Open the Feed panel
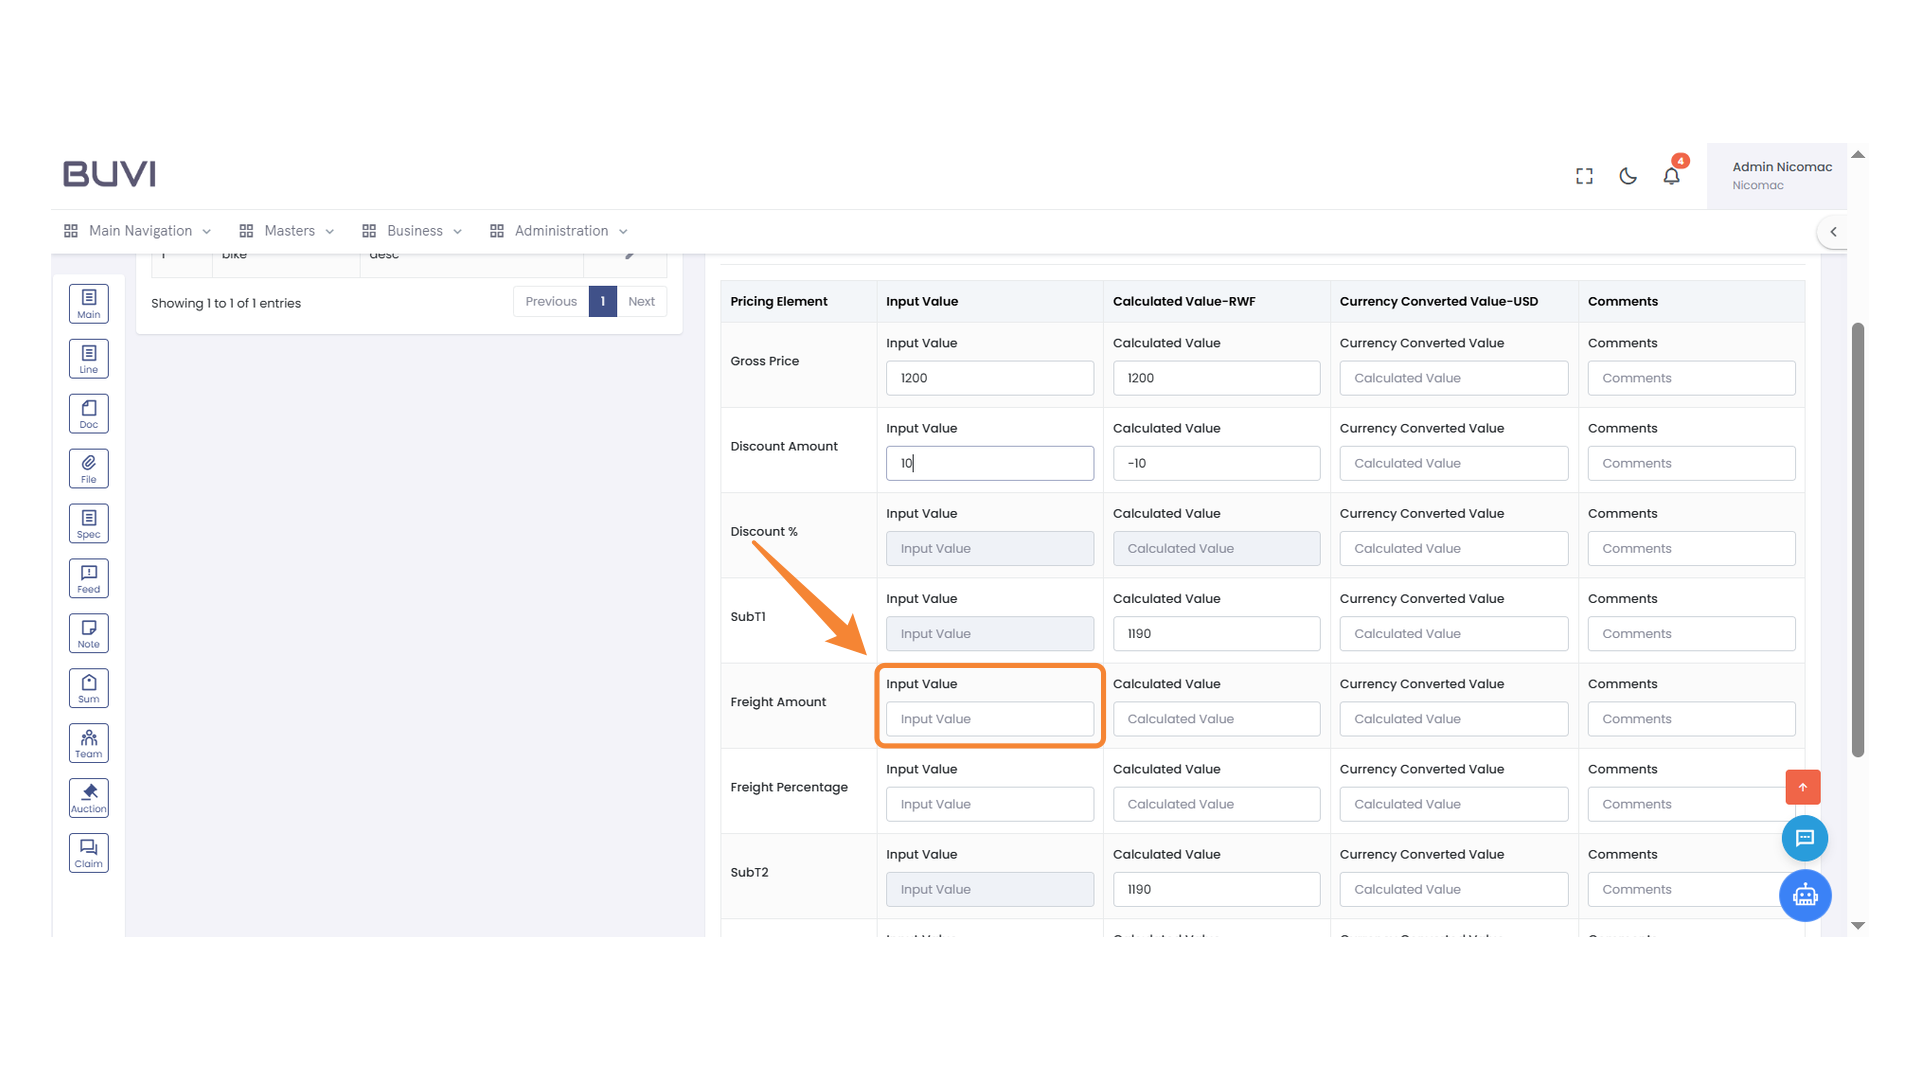 pos(88,577)
